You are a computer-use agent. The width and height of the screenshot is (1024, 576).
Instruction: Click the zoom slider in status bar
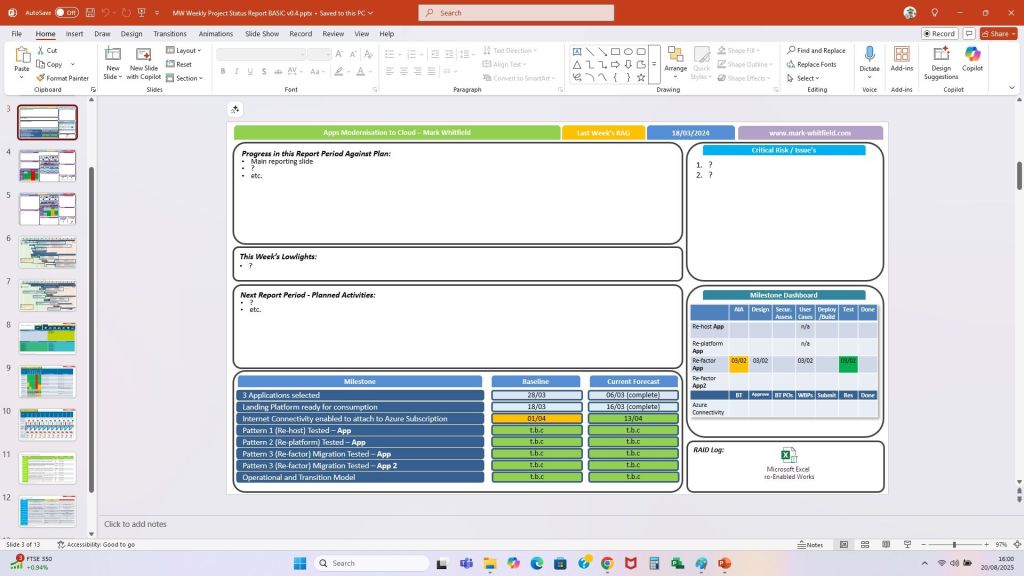point(953,545)
